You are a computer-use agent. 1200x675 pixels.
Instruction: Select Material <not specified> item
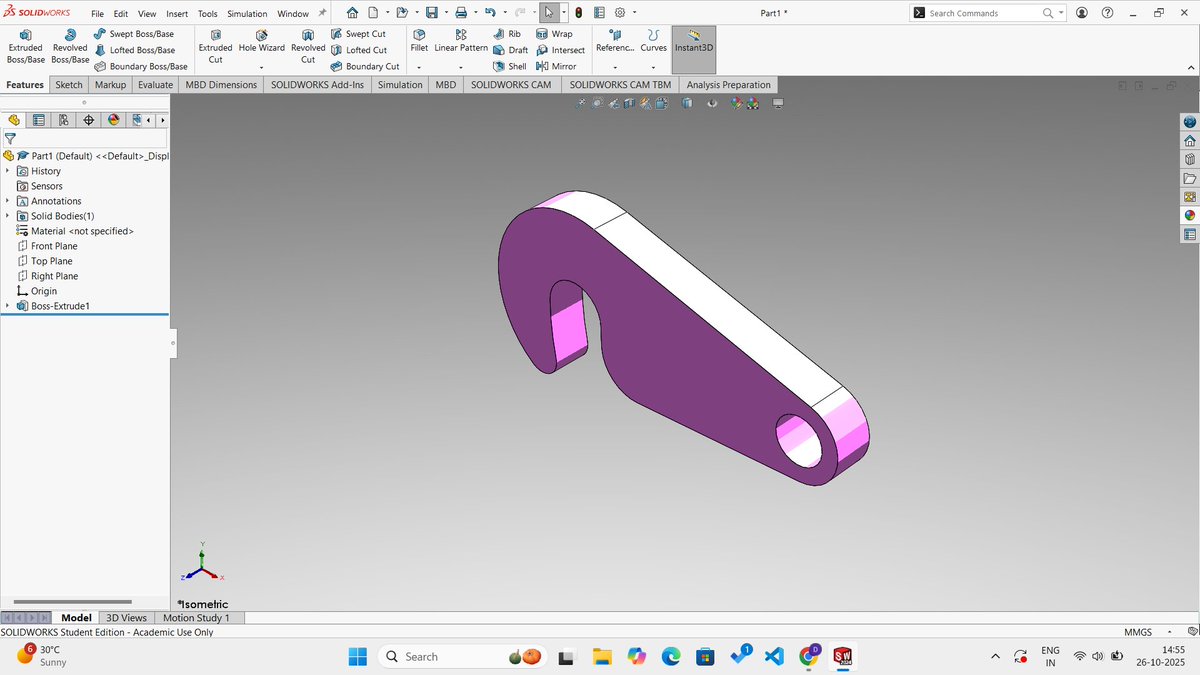(x=82, y=231)
